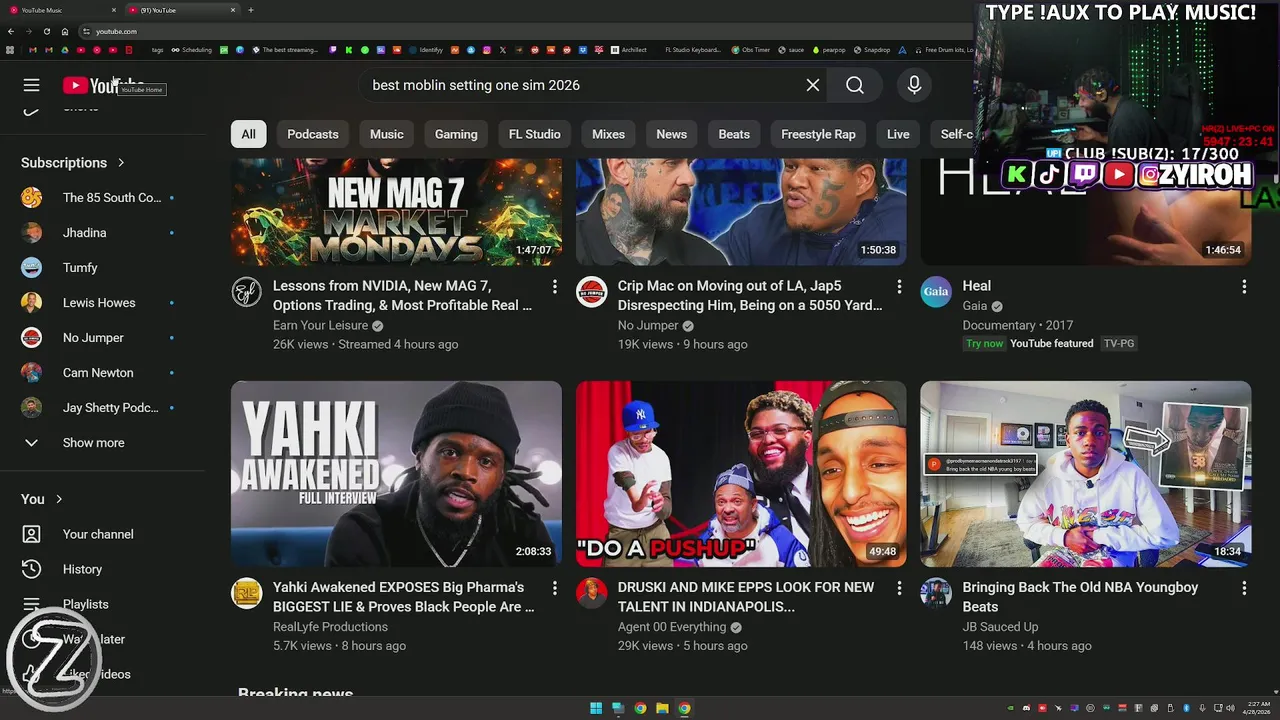
Task: Open Gaia channel avatar
Action: click(936, 292)
